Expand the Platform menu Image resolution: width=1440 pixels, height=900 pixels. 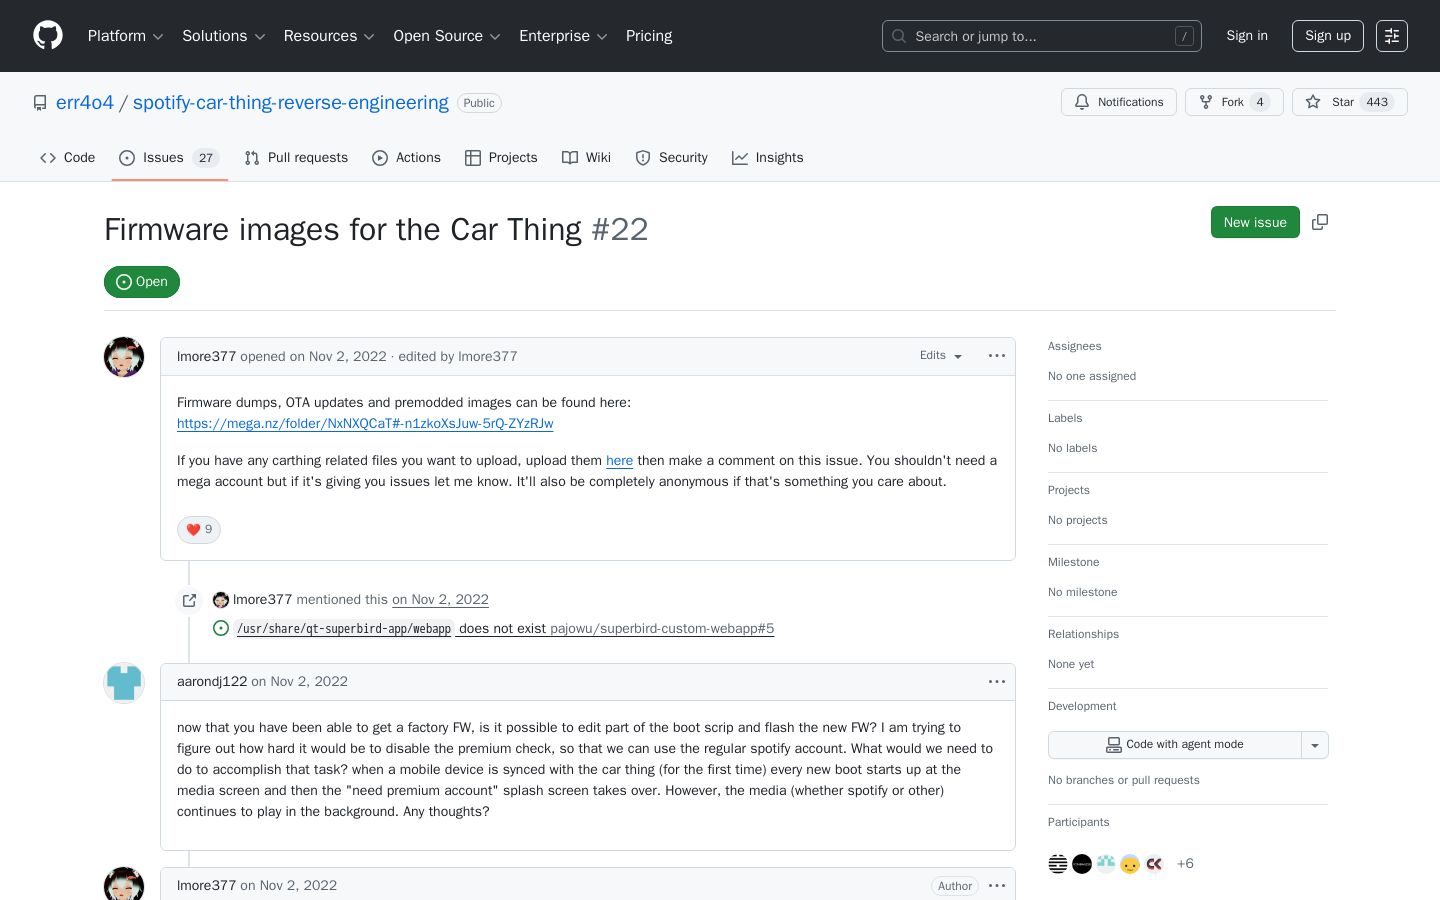point(126,36)
